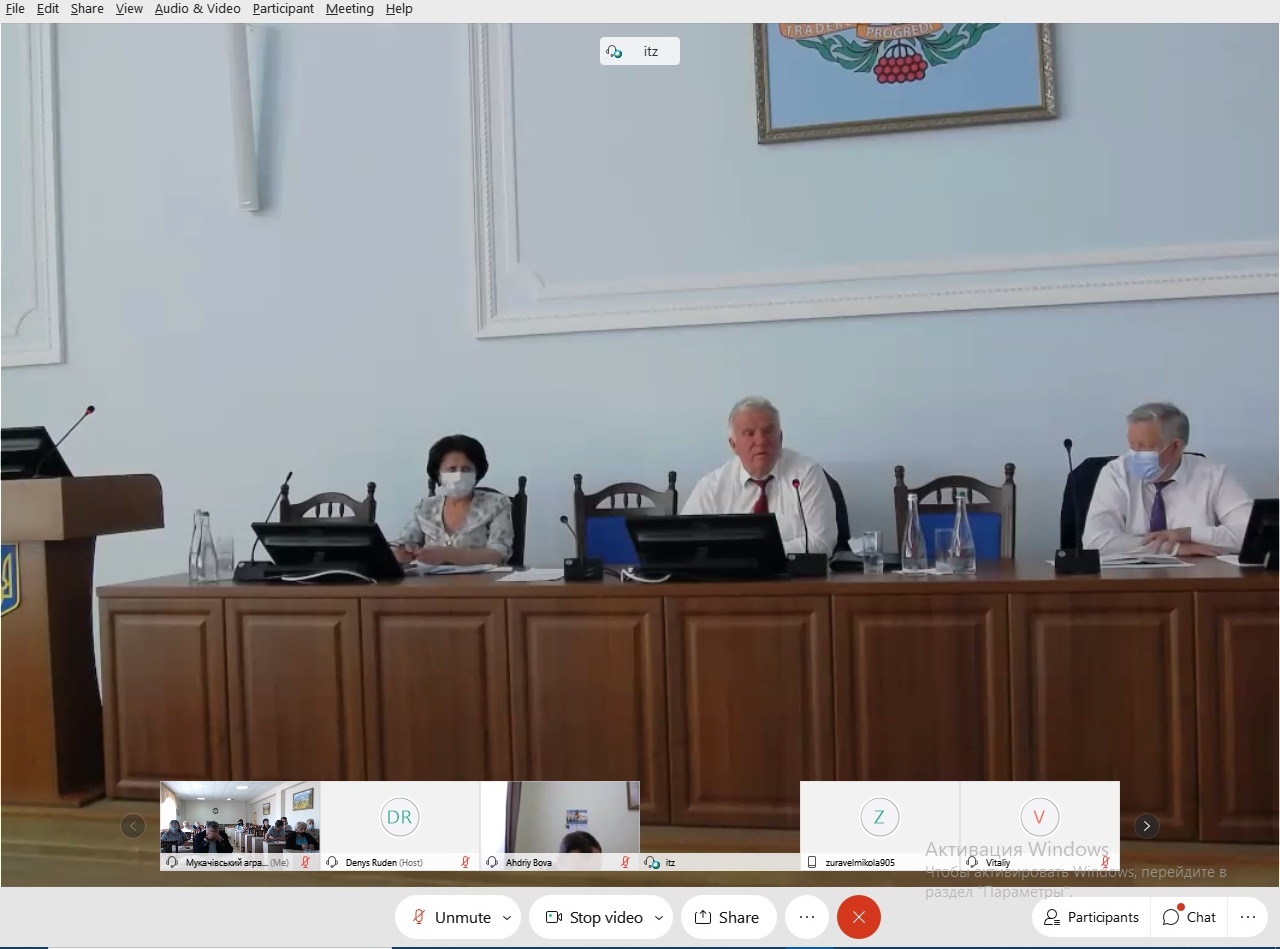Toggle camera with Stop video button

click(x=594, y=917)
